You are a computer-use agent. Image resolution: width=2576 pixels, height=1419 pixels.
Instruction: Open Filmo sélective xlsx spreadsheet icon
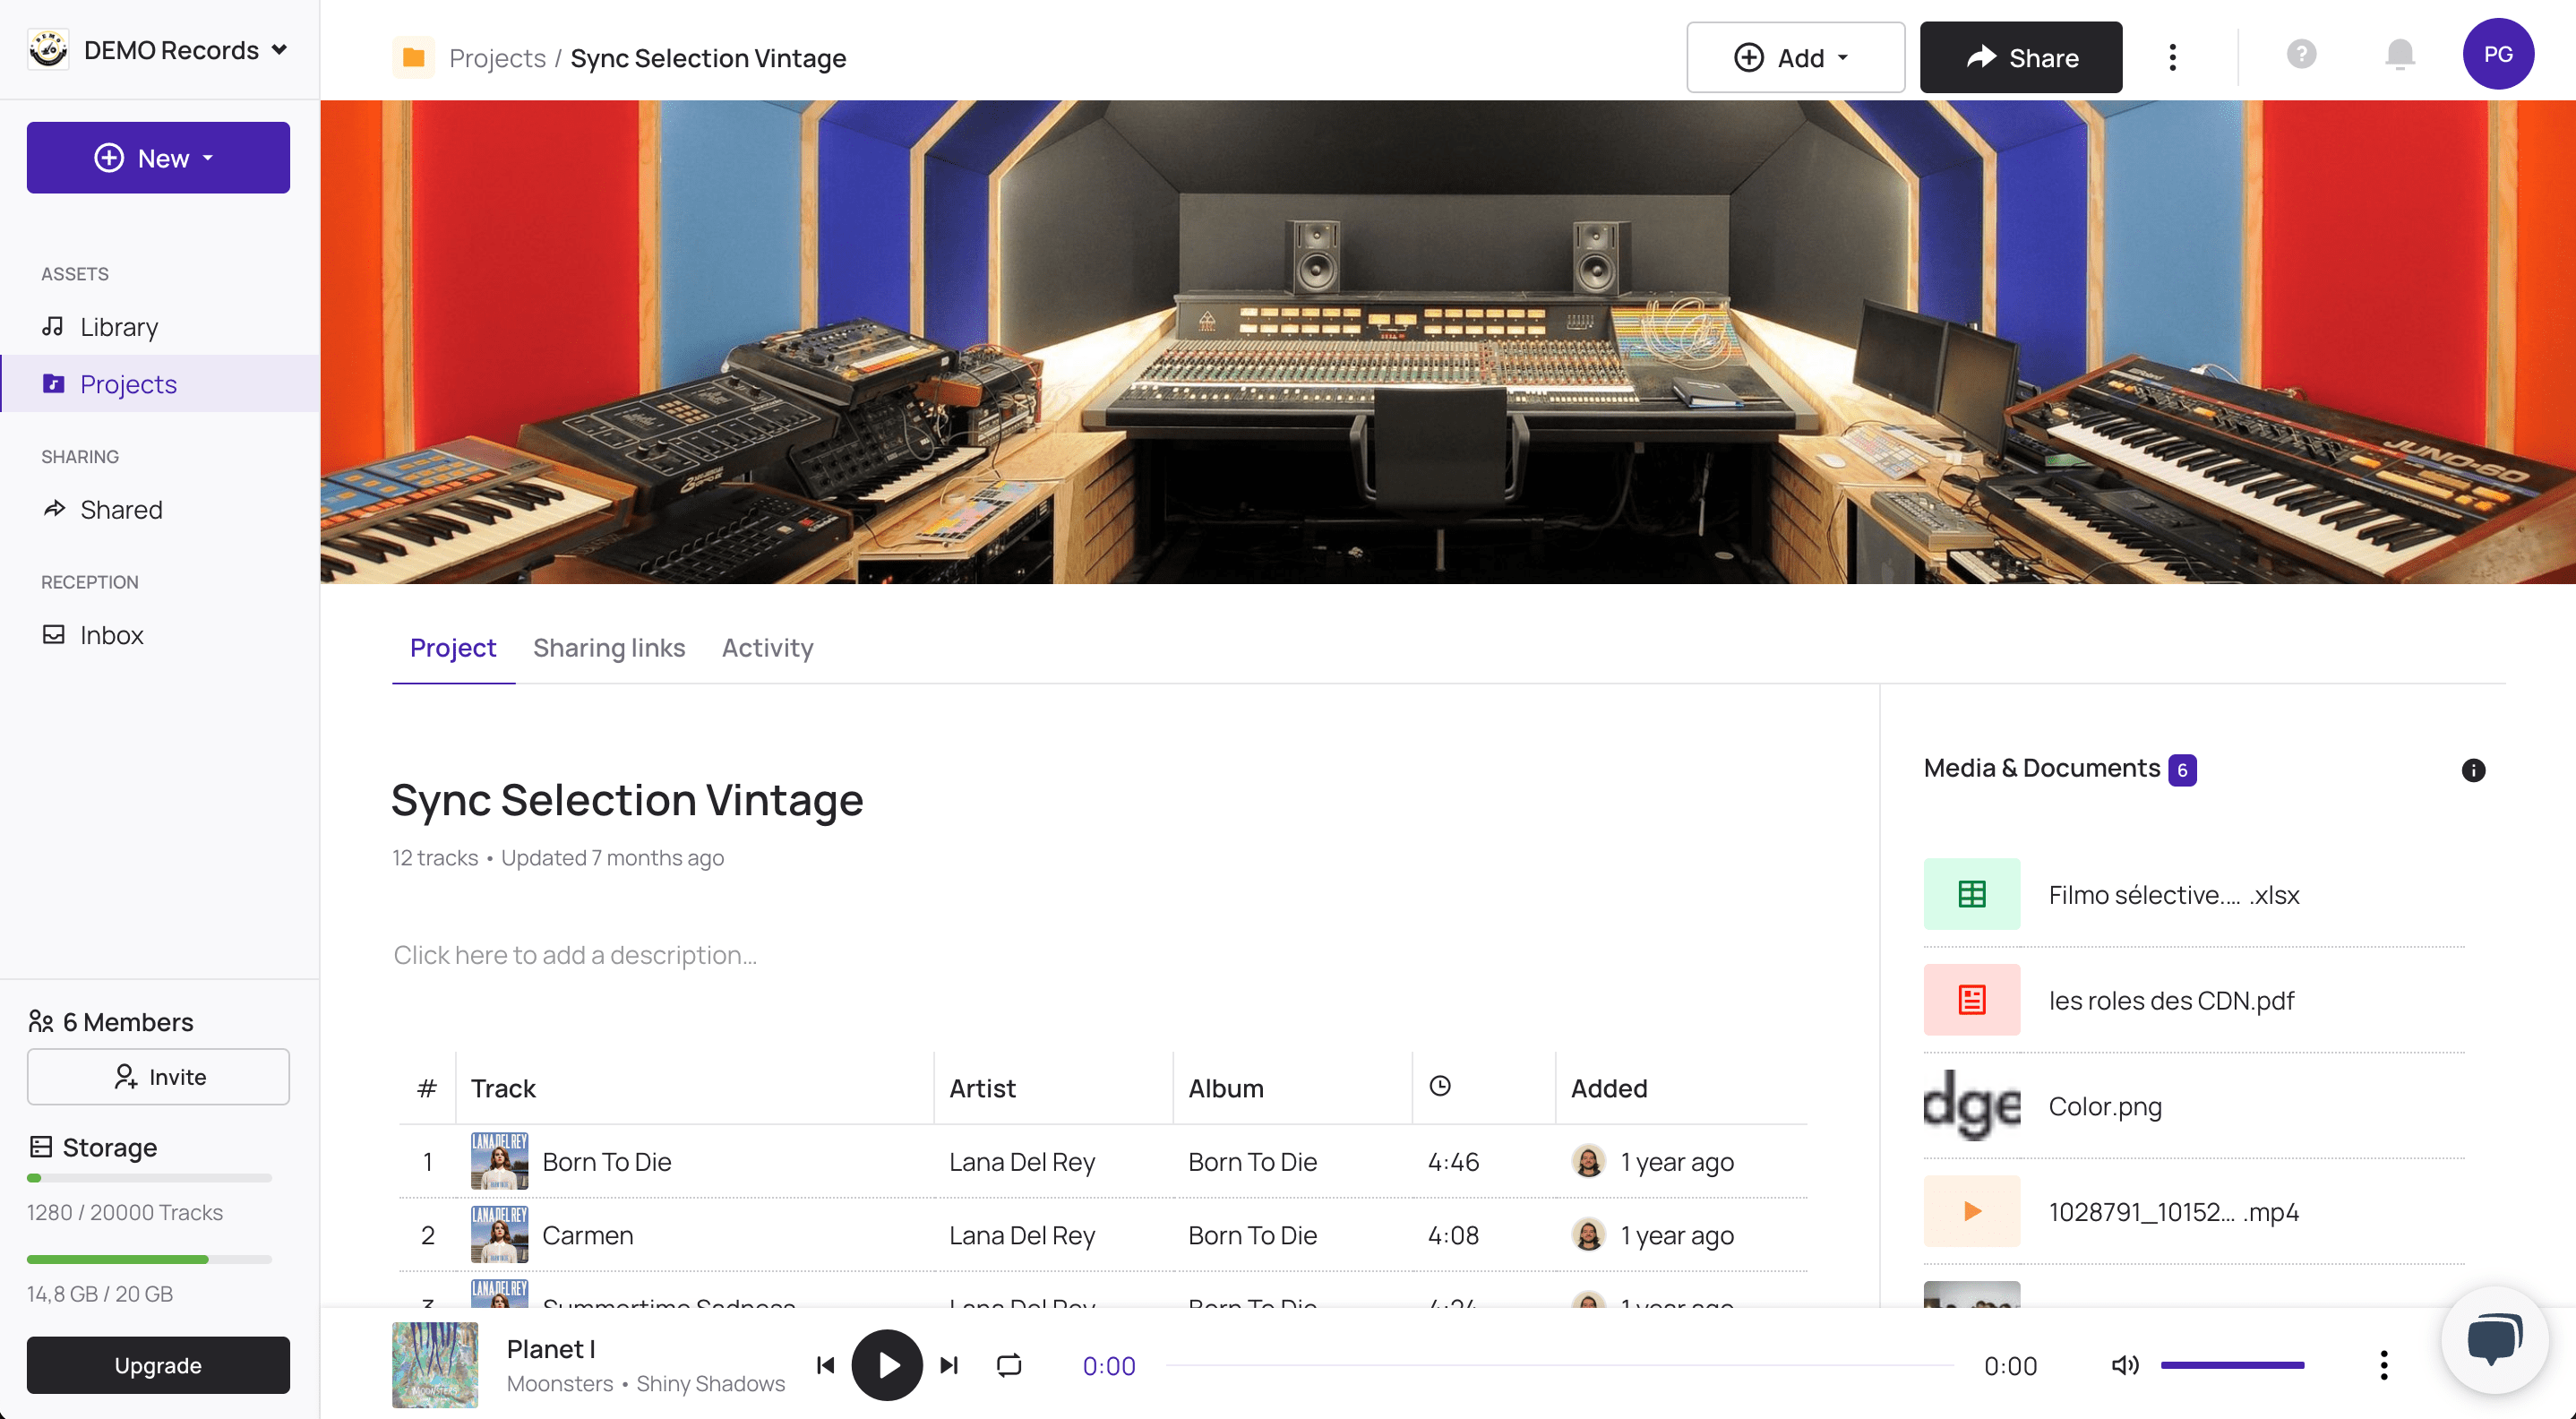pos(1971,894)
